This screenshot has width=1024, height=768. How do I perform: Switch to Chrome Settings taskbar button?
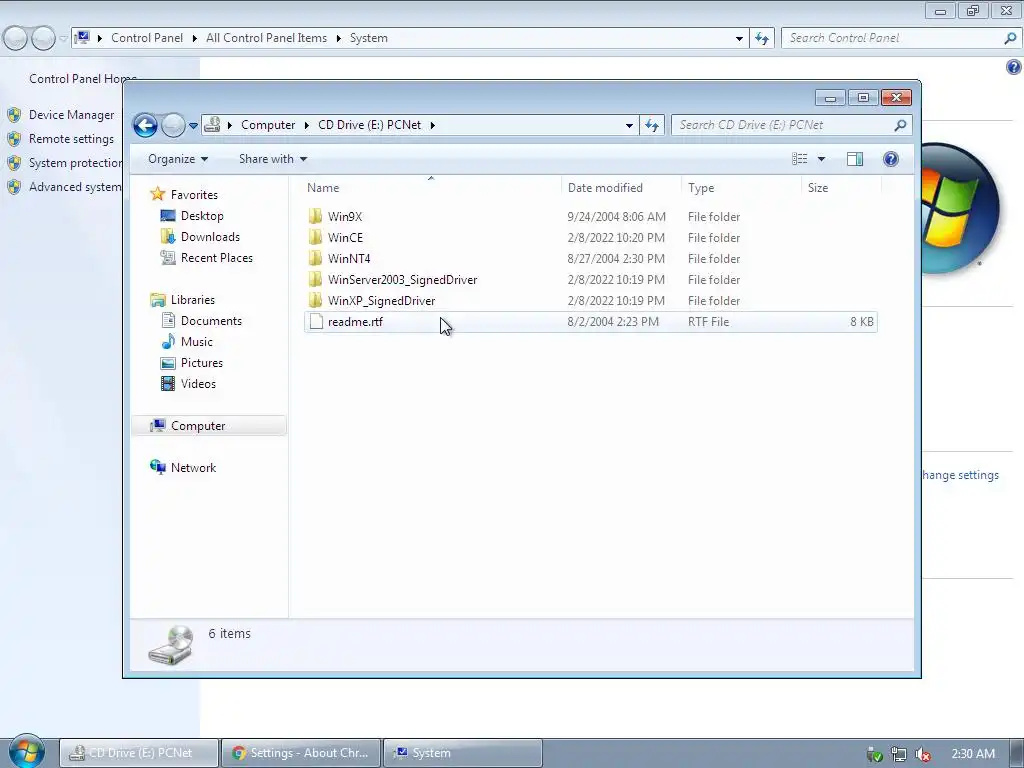[301, 753]
